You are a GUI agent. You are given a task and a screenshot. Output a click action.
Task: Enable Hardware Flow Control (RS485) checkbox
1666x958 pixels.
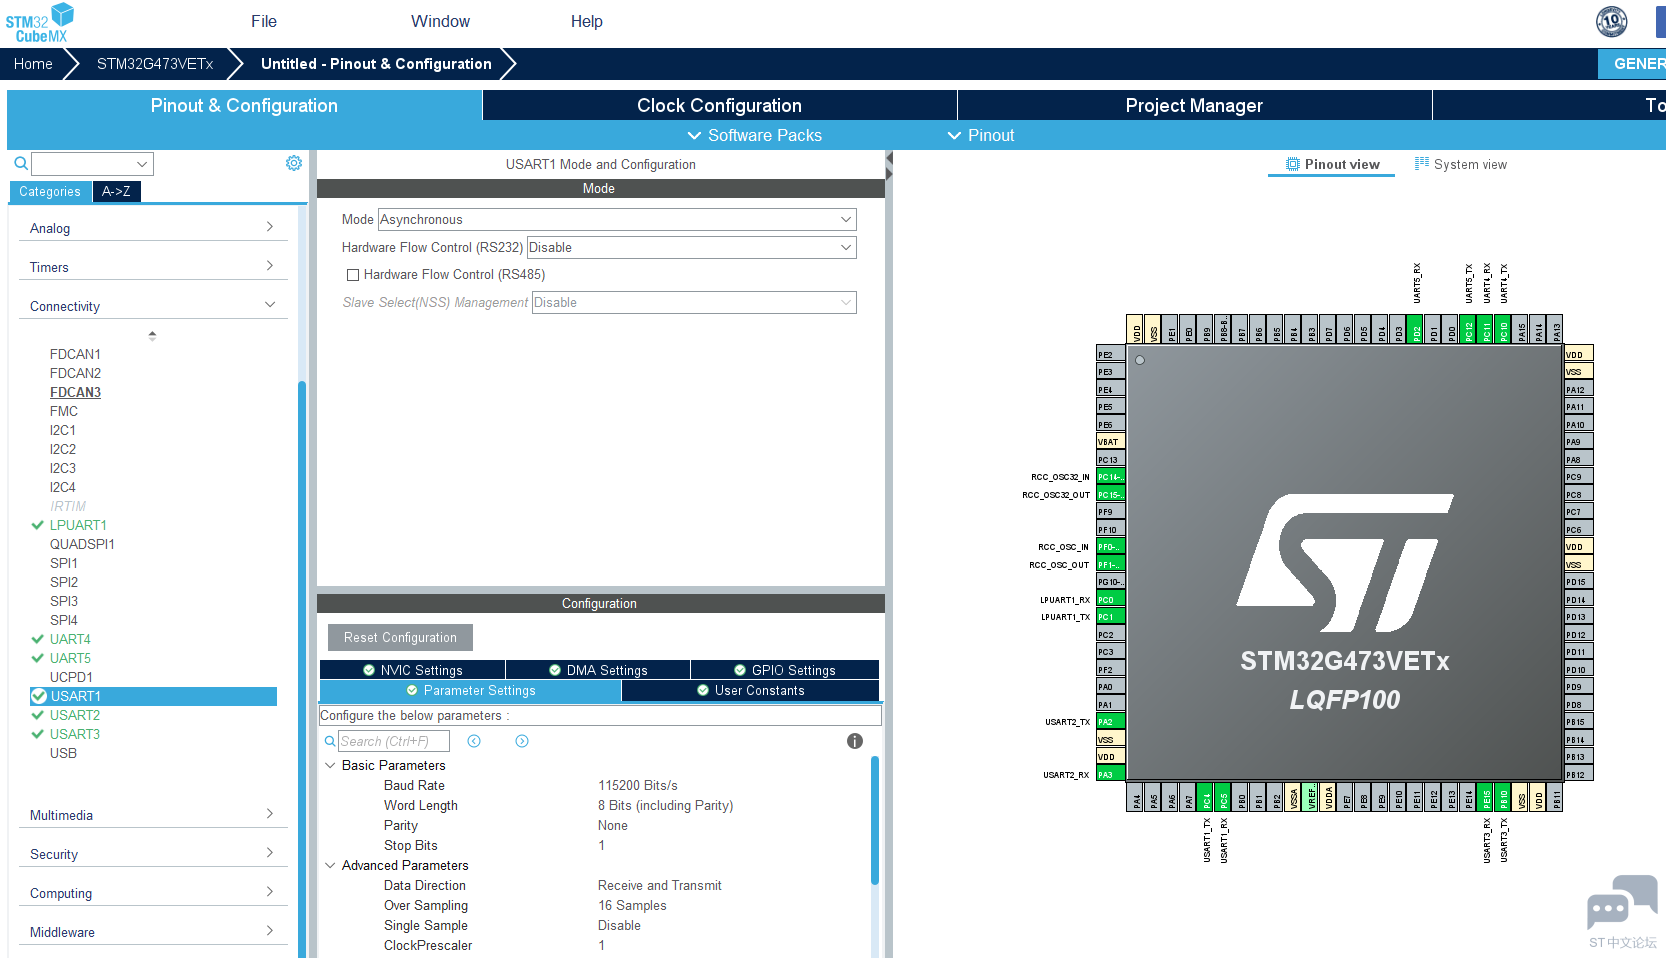(x=353, y=275)
